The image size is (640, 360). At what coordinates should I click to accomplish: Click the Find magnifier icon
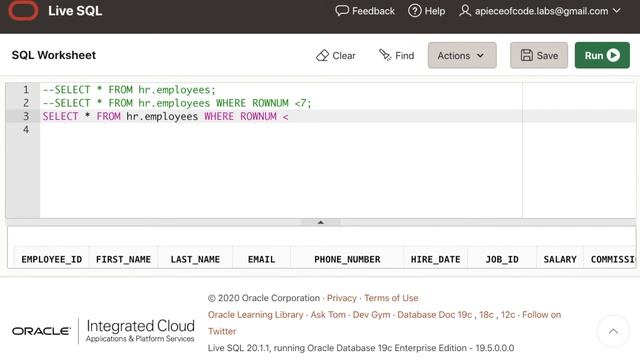385,55
